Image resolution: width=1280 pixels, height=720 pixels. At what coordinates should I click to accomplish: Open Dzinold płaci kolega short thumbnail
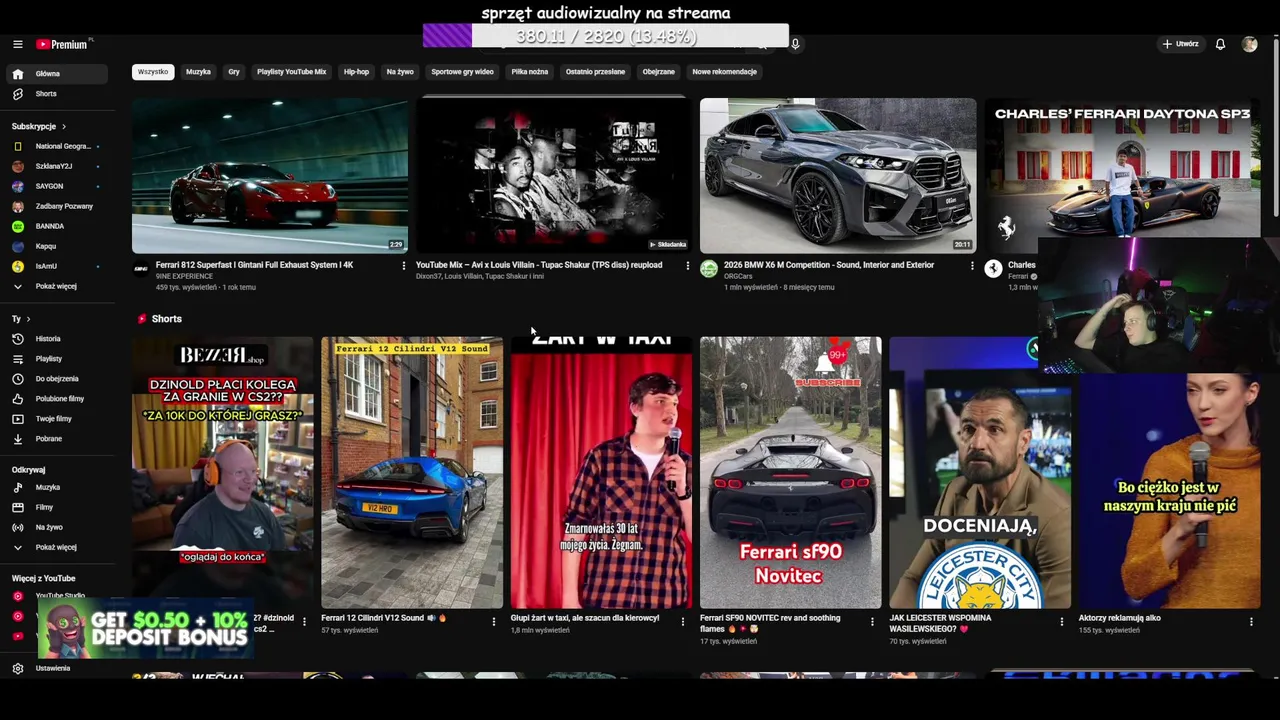(222, 472)
